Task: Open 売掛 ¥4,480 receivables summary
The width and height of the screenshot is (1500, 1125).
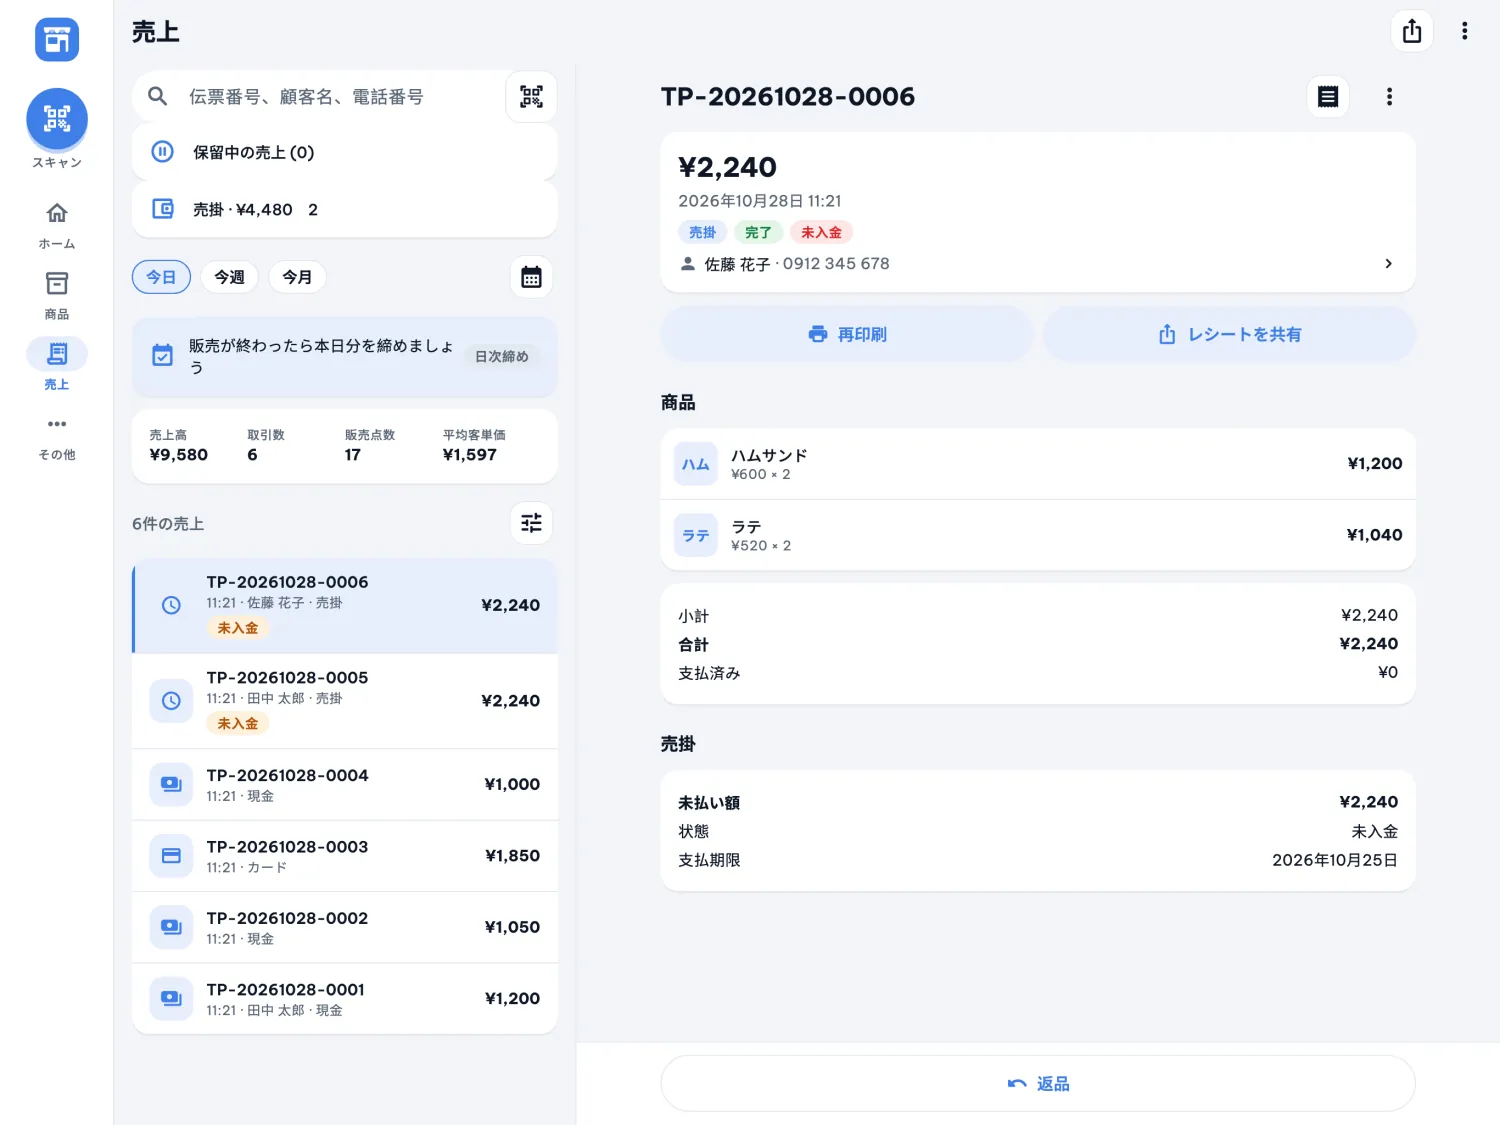Action: [345, 209]
